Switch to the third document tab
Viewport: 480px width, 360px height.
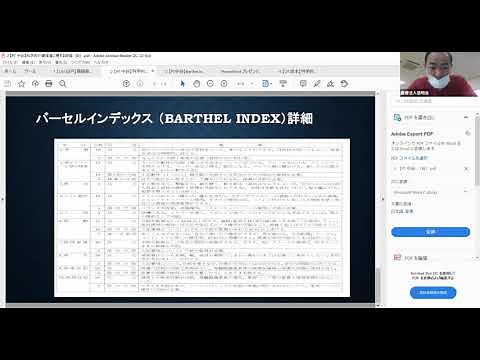pos(185,71)
